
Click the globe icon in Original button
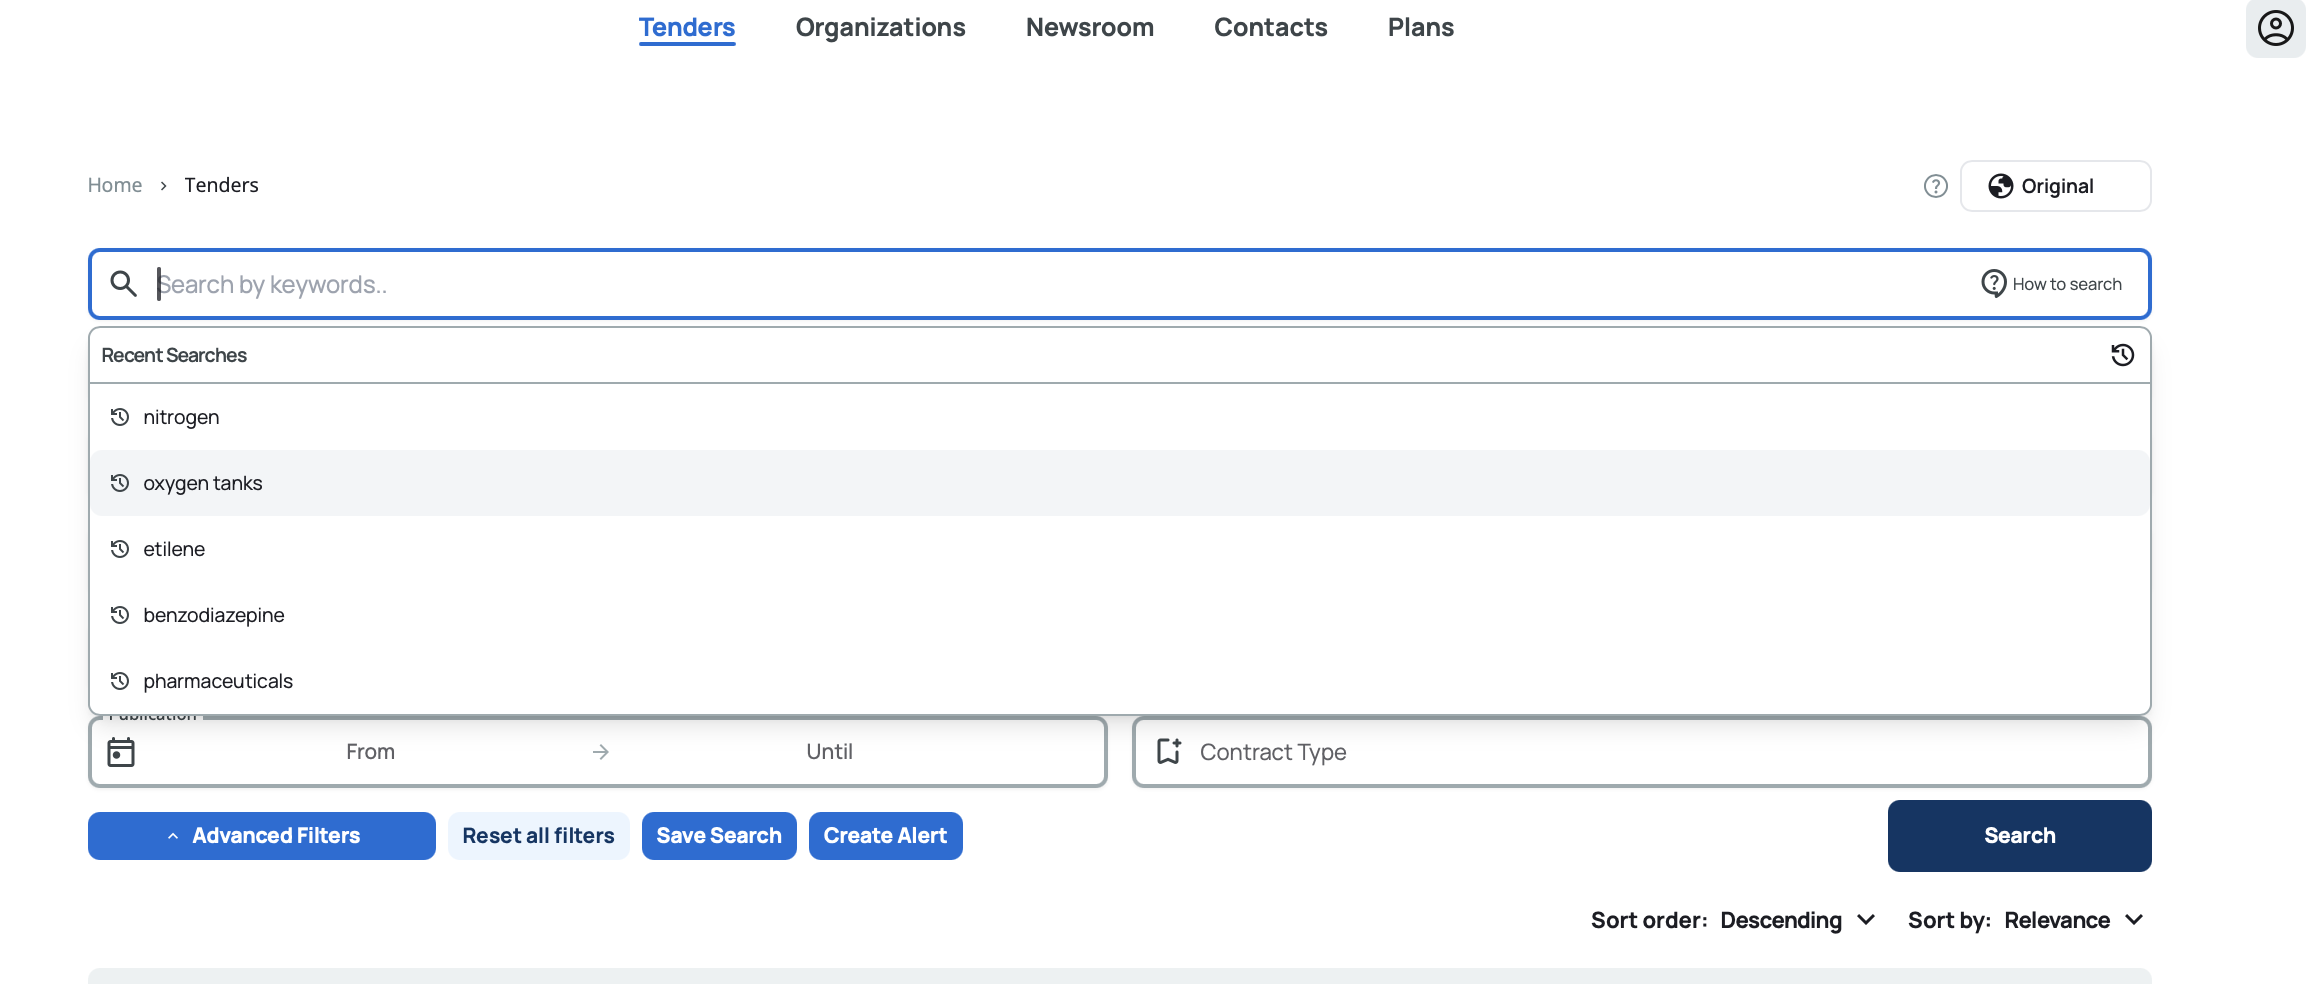pyautogui.click(x=2000, y=186)
